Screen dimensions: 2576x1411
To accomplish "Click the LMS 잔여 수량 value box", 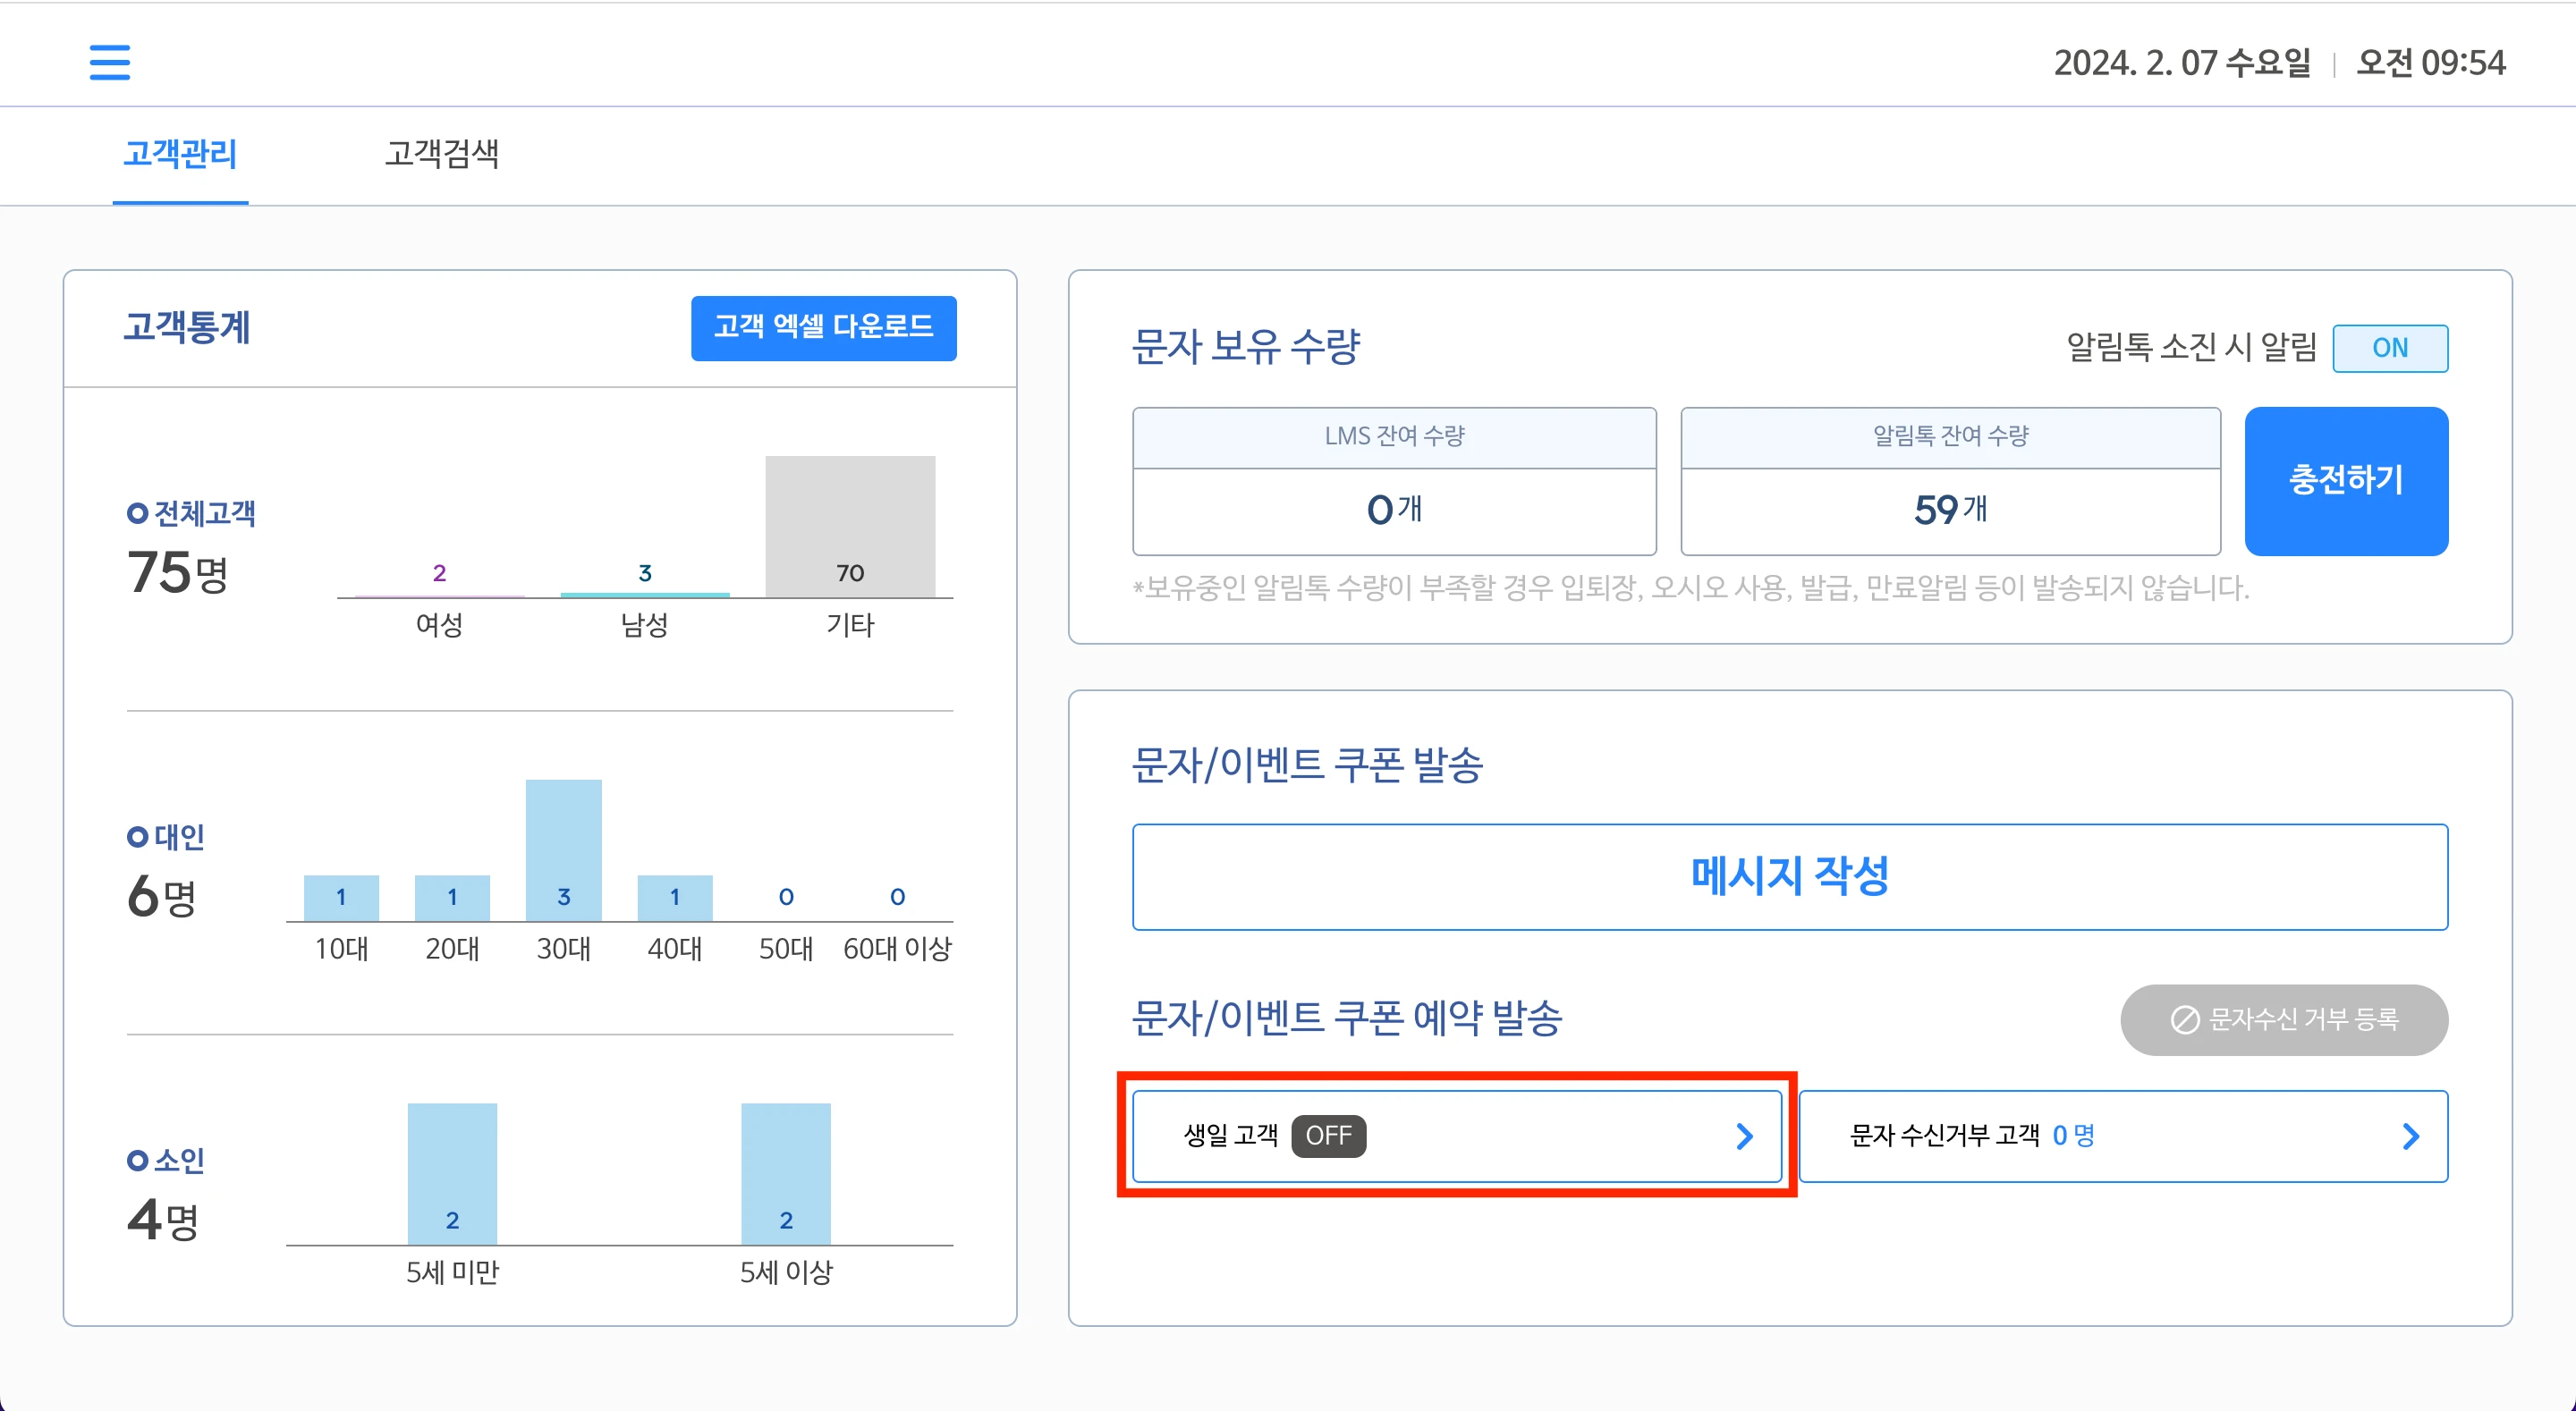I will coord(1394,511).
